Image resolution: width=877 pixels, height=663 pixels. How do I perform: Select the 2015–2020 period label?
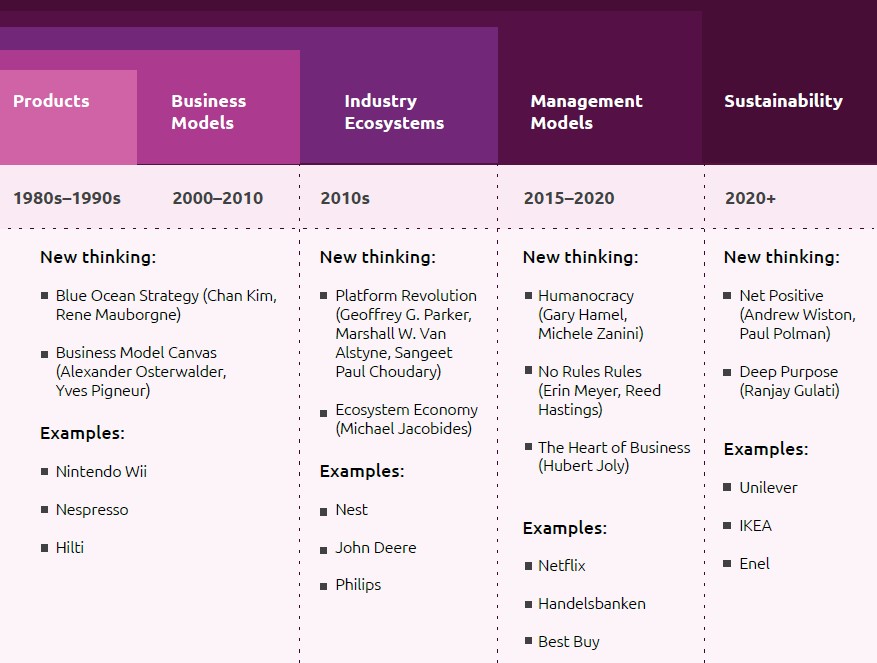pos(569,198)
